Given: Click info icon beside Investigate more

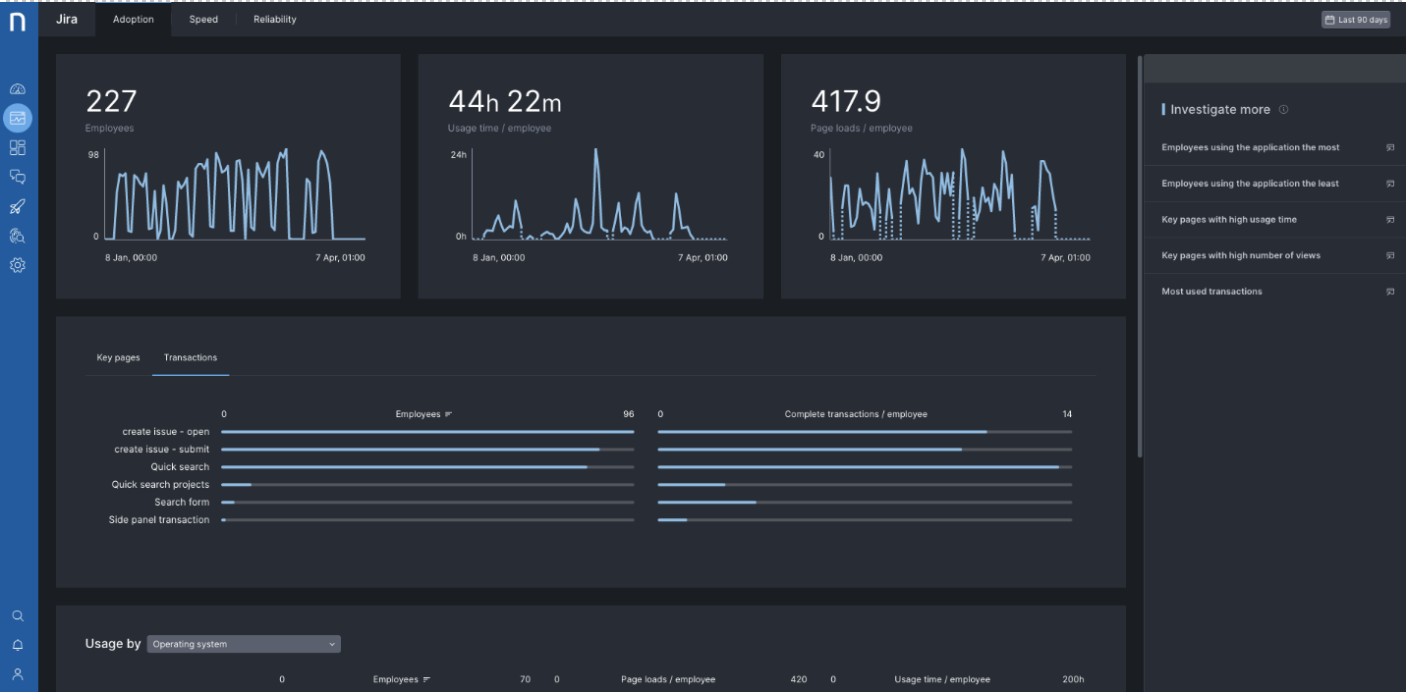Looking at the screenshot, I should tap(1284, 110).
